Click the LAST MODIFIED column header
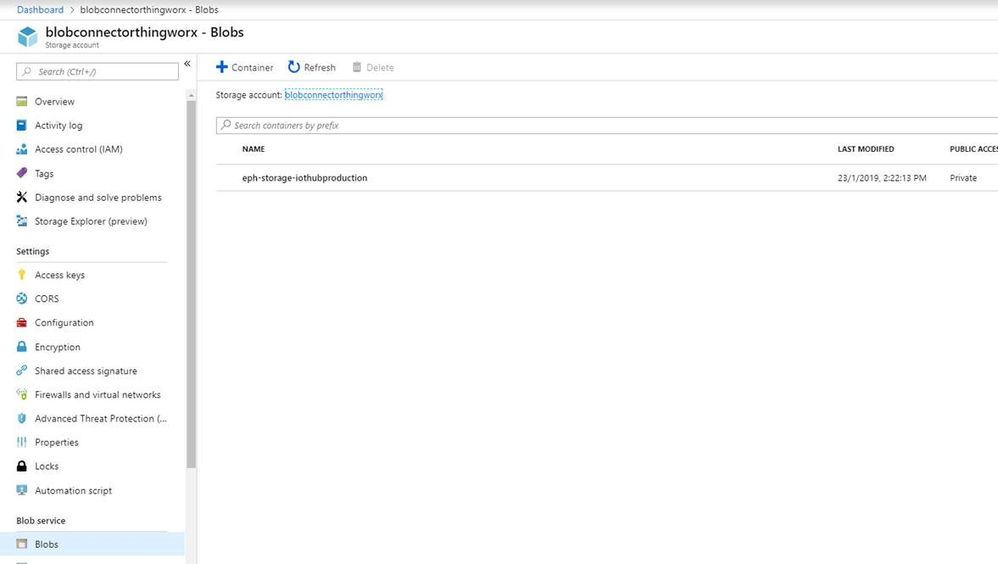The height and width of the screenshot is (564, 998). 866,149
